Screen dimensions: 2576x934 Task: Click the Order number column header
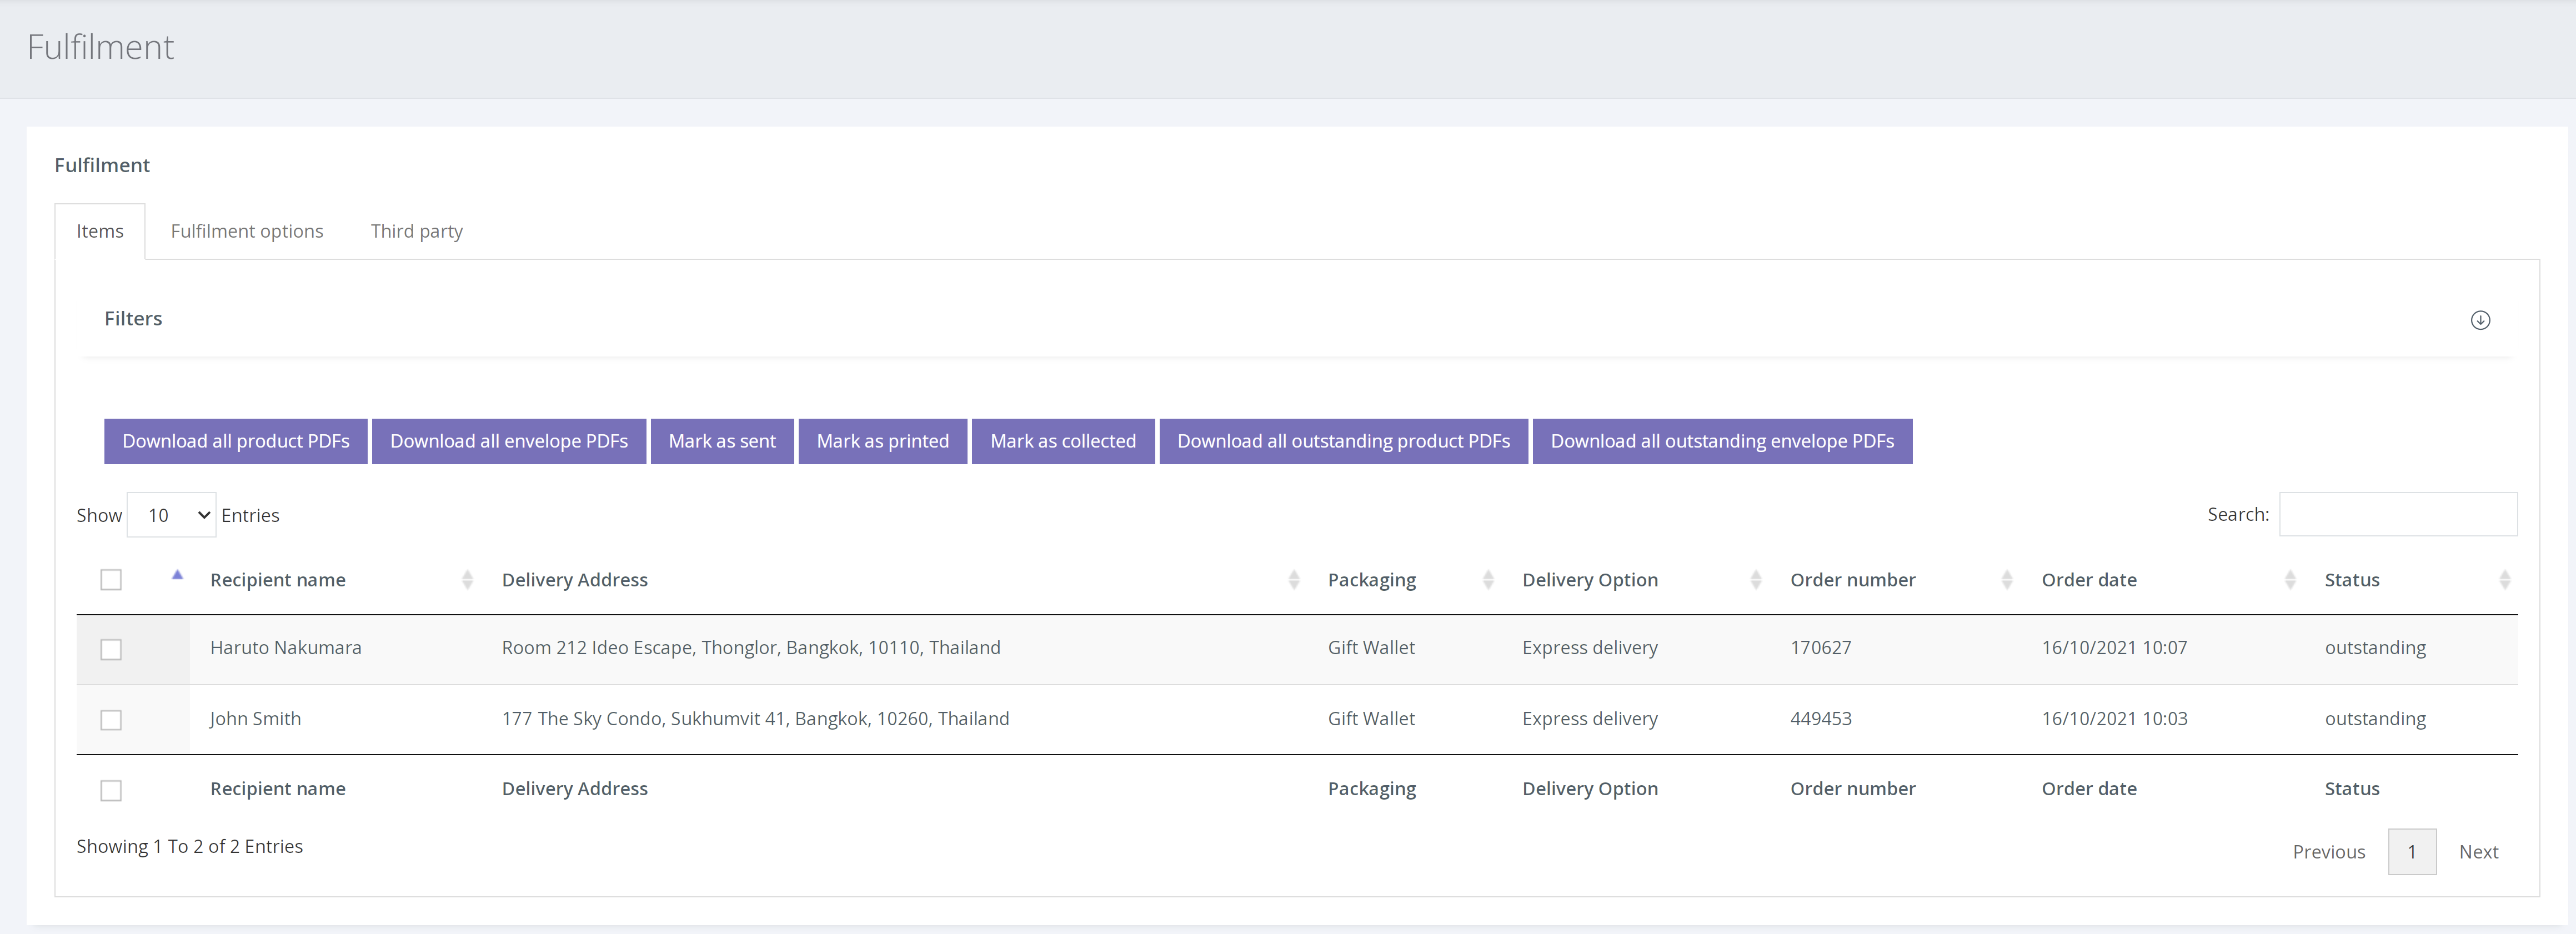(x=1853, y=580)
